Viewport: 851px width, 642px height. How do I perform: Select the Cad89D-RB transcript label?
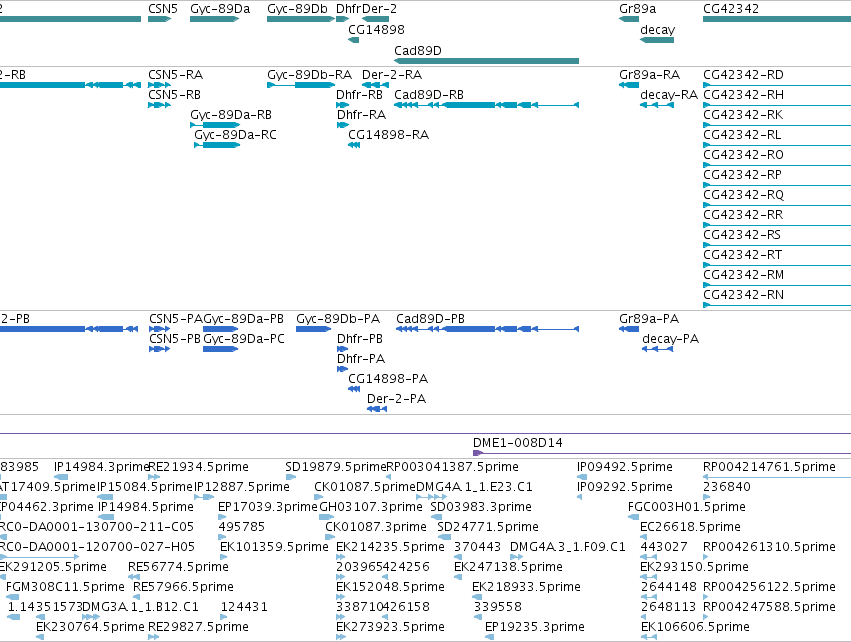click(x=429, y=94)
